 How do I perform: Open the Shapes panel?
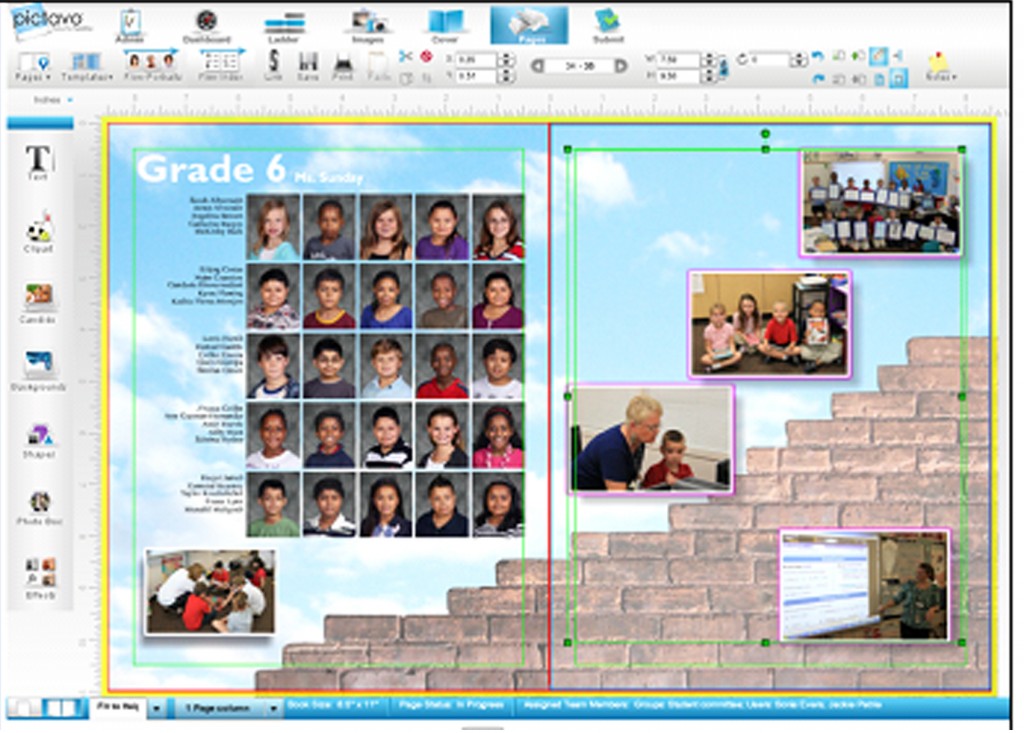click(x=38, y=440)
